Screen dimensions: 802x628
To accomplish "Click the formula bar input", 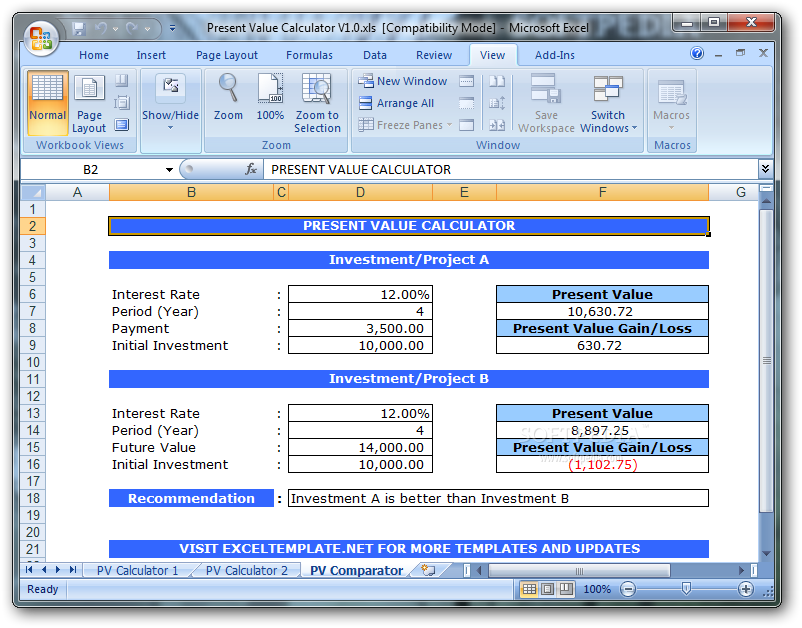I will [510, 169].
